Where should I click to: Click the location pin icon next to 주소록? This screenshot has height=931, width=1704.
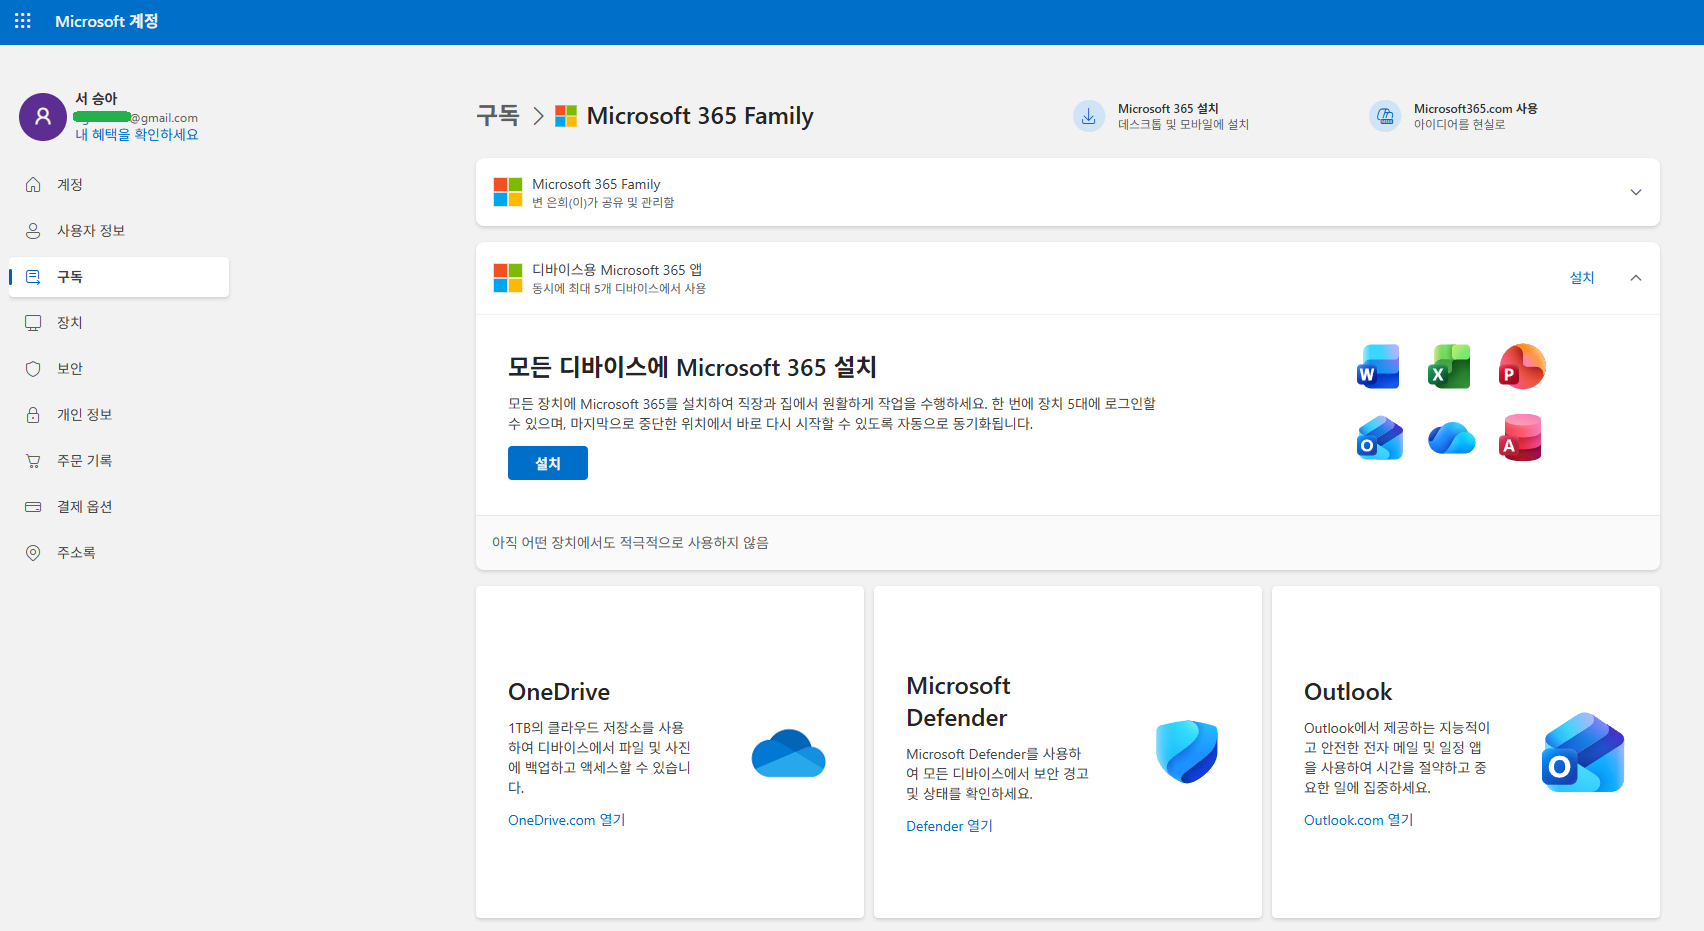click(x=33, y=553)
